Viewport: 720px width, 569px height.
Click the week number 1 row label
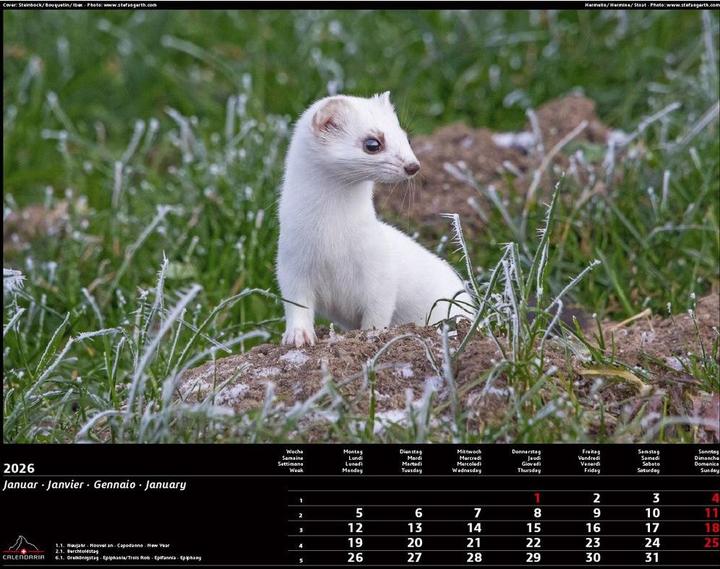pos(301,501)
